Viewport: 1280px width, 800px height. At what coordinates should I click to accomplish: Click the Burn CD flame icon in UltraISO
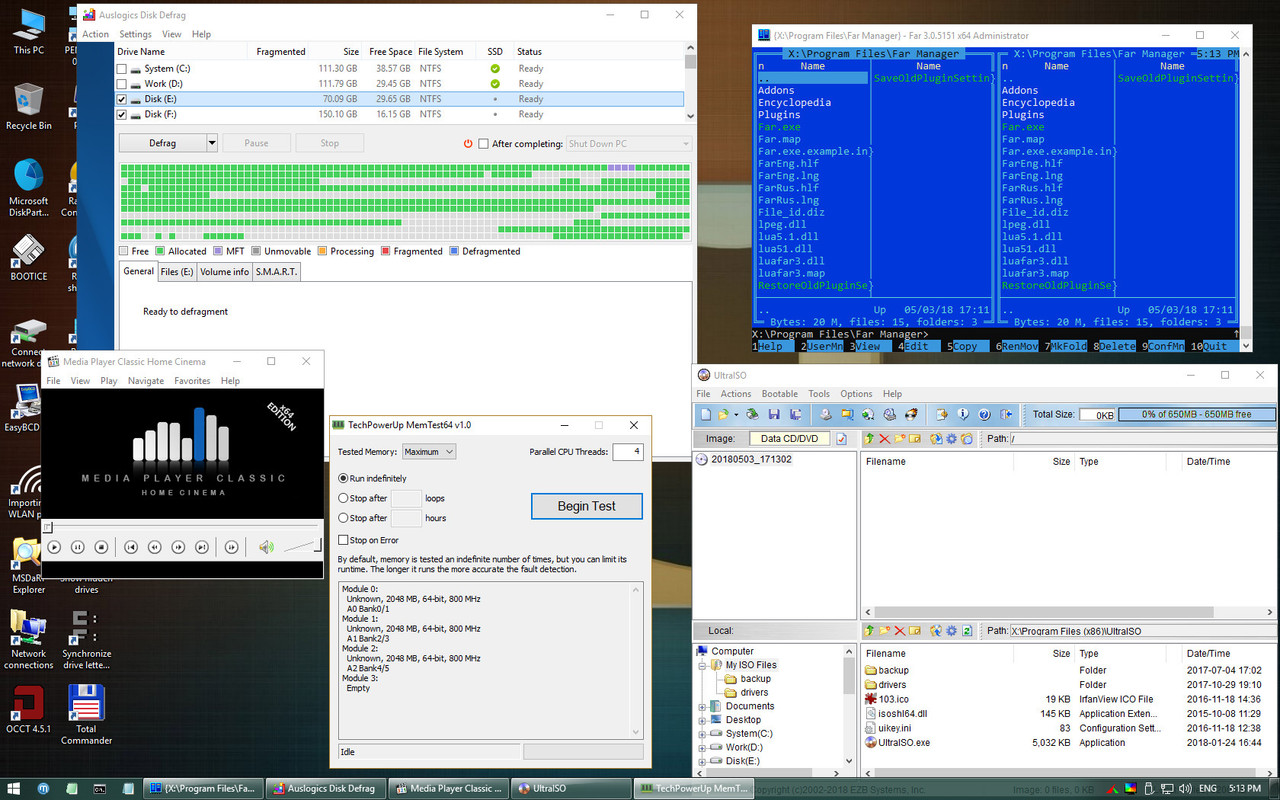911,414
